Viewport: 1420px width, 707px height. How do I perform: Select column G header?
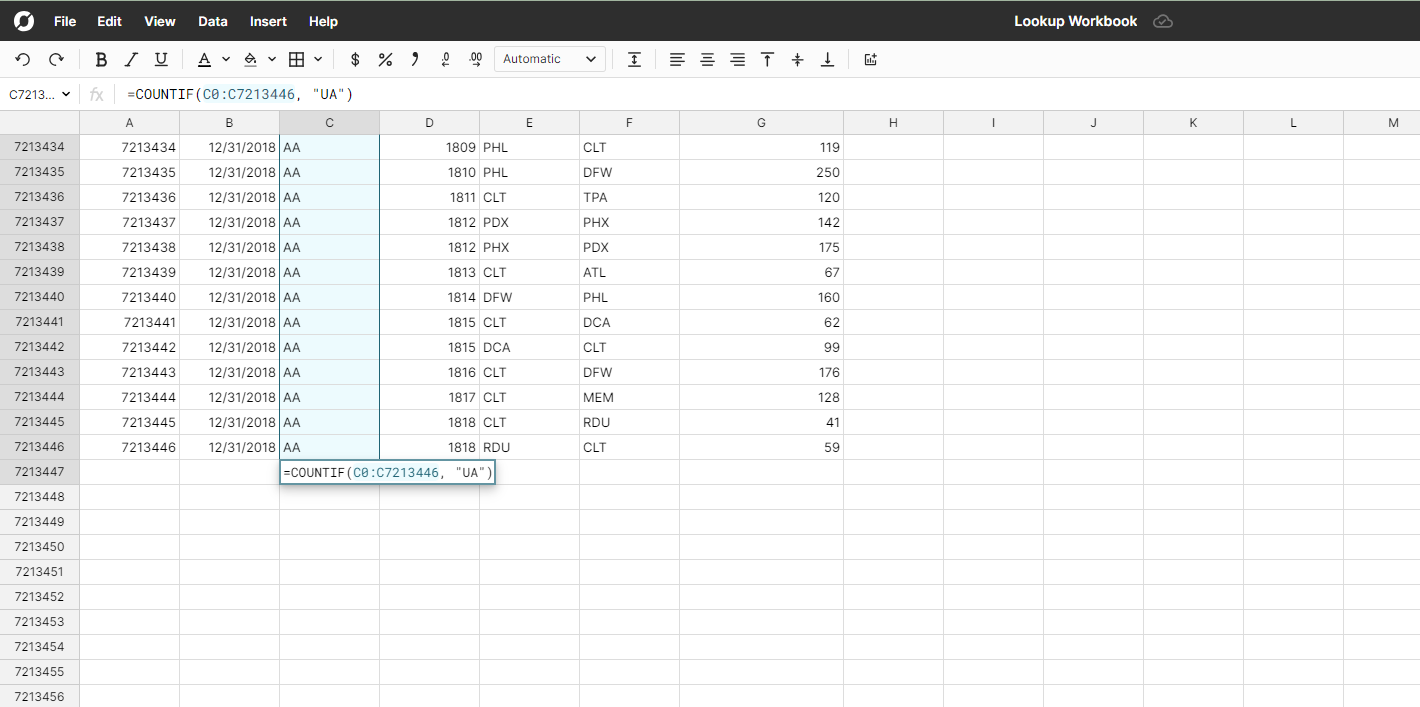[x=761, y=123]
